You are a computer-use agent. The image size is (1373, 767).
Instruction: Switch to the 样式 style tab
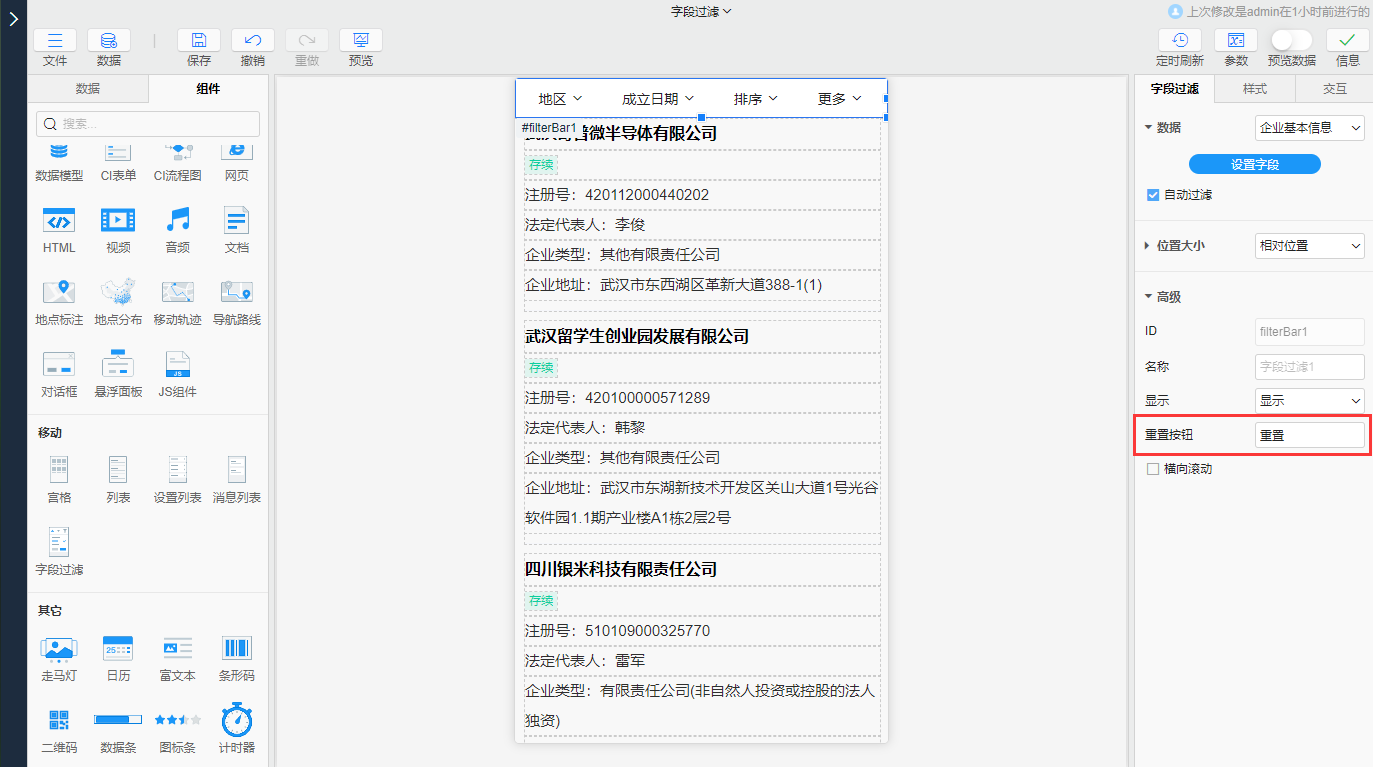coord(1254,89)
